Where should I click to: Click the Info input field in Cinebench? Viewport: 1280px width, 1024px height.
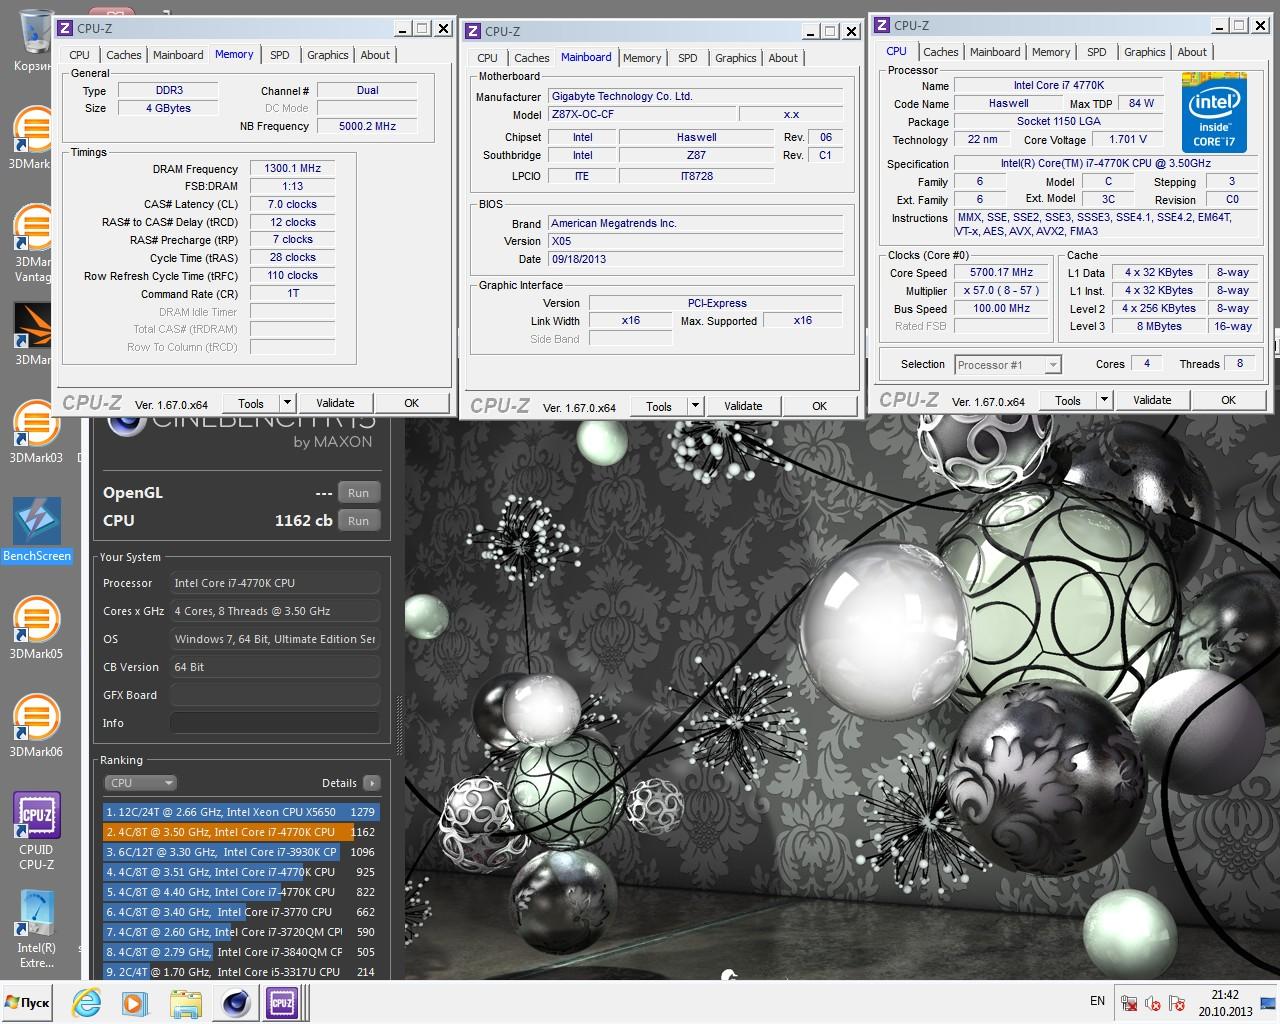[x=274, y=723]
